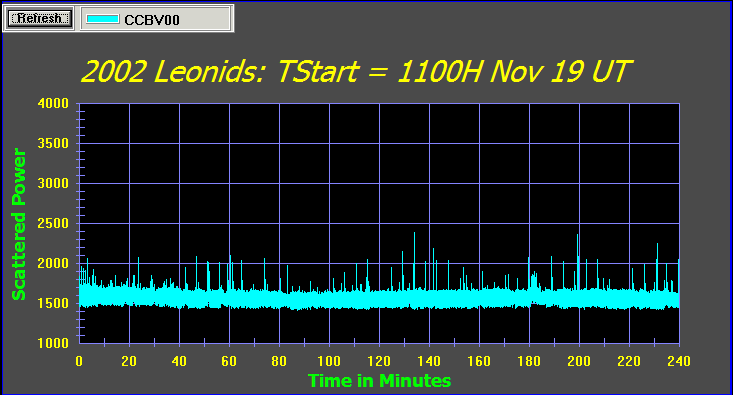The height and width of the screenshot is (395, 733).
Task: Click the Refresh button
Action: pos(40,18)
